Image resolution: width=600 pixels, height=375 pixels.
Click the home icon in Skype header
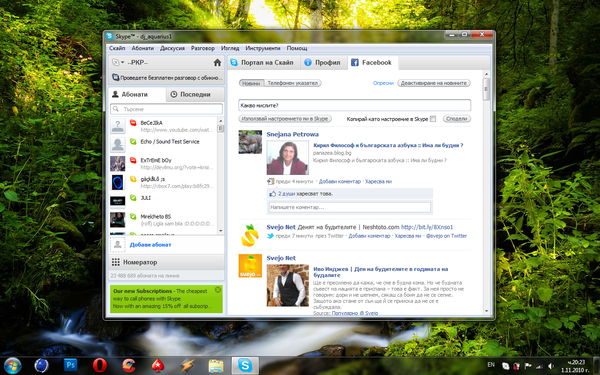click(x=217, y=63)
